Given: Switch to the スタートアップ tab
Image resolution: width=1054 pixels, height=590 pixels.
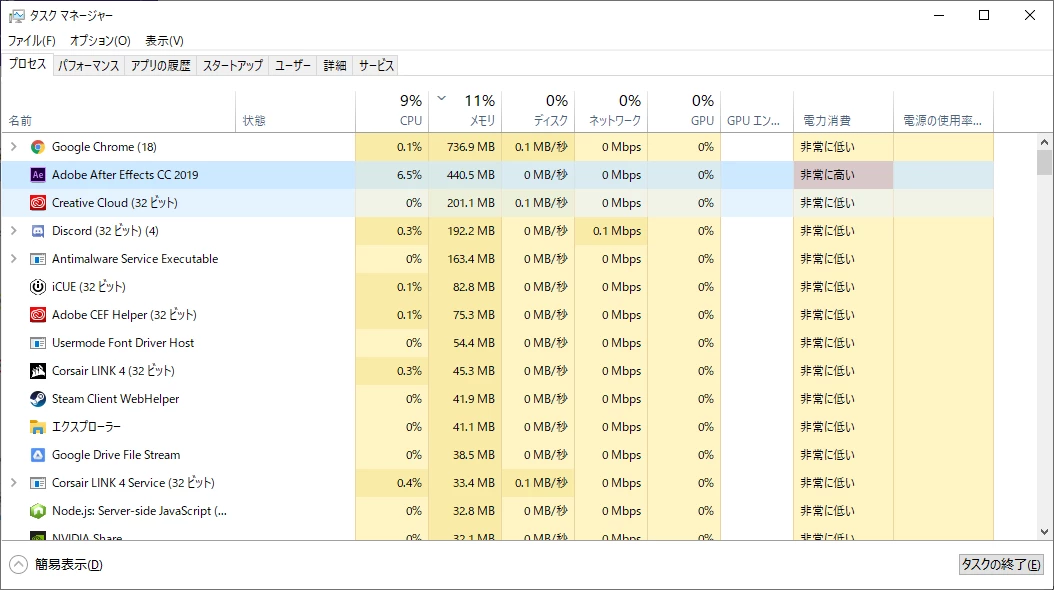Looking at the screenshot, I should [x=233, y=65].
